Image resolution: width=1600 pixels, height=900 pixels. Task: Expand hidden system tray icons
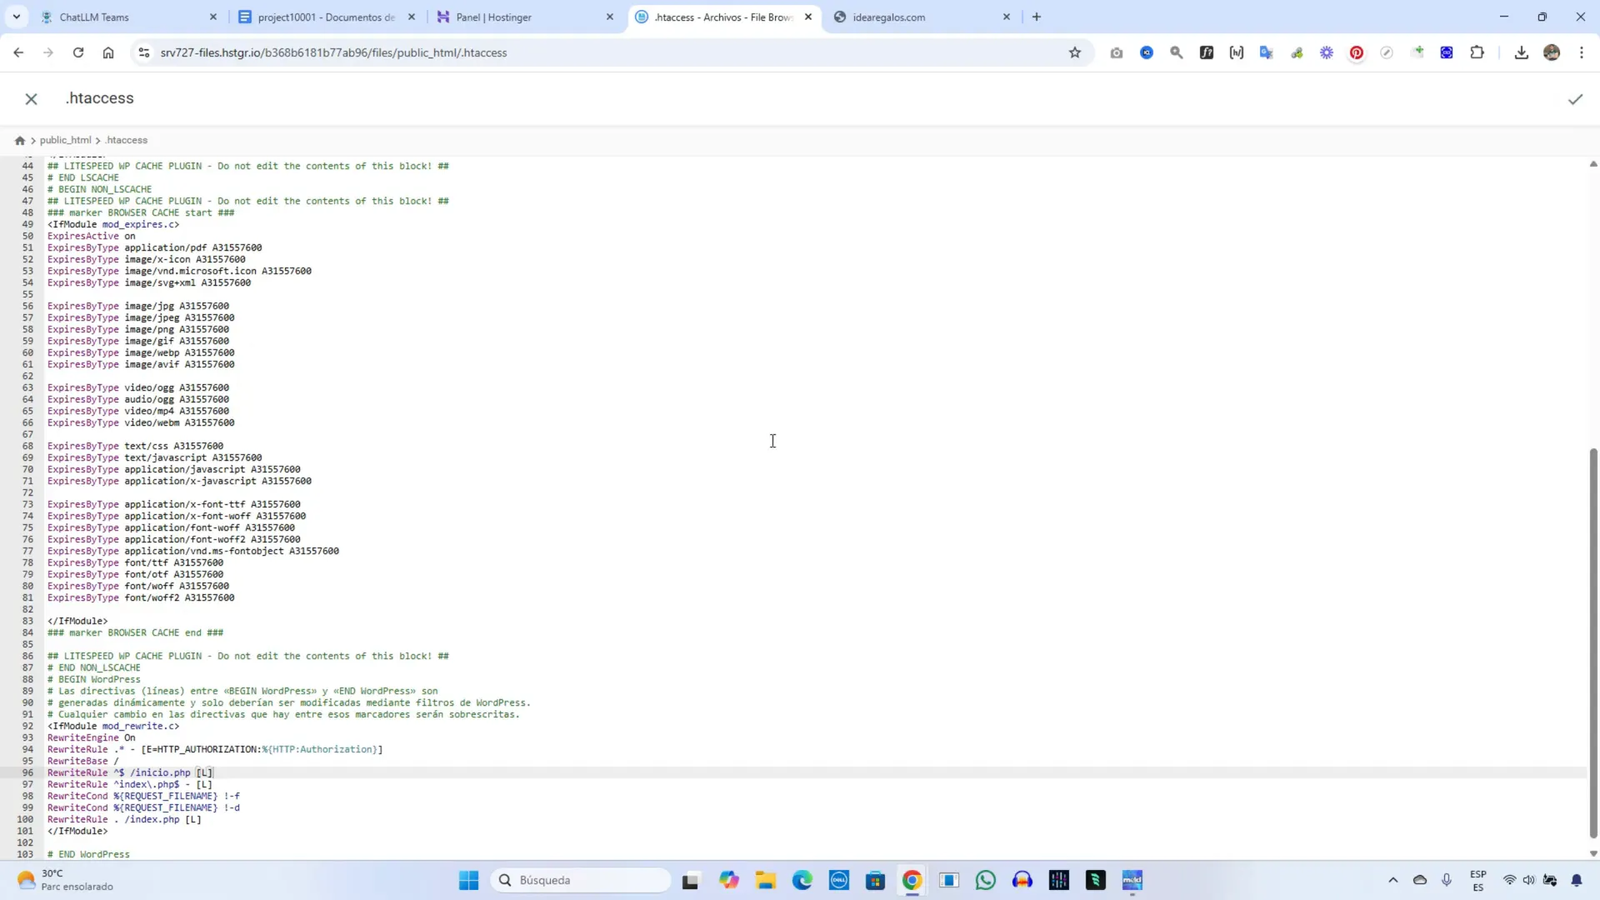point(1392,881)
